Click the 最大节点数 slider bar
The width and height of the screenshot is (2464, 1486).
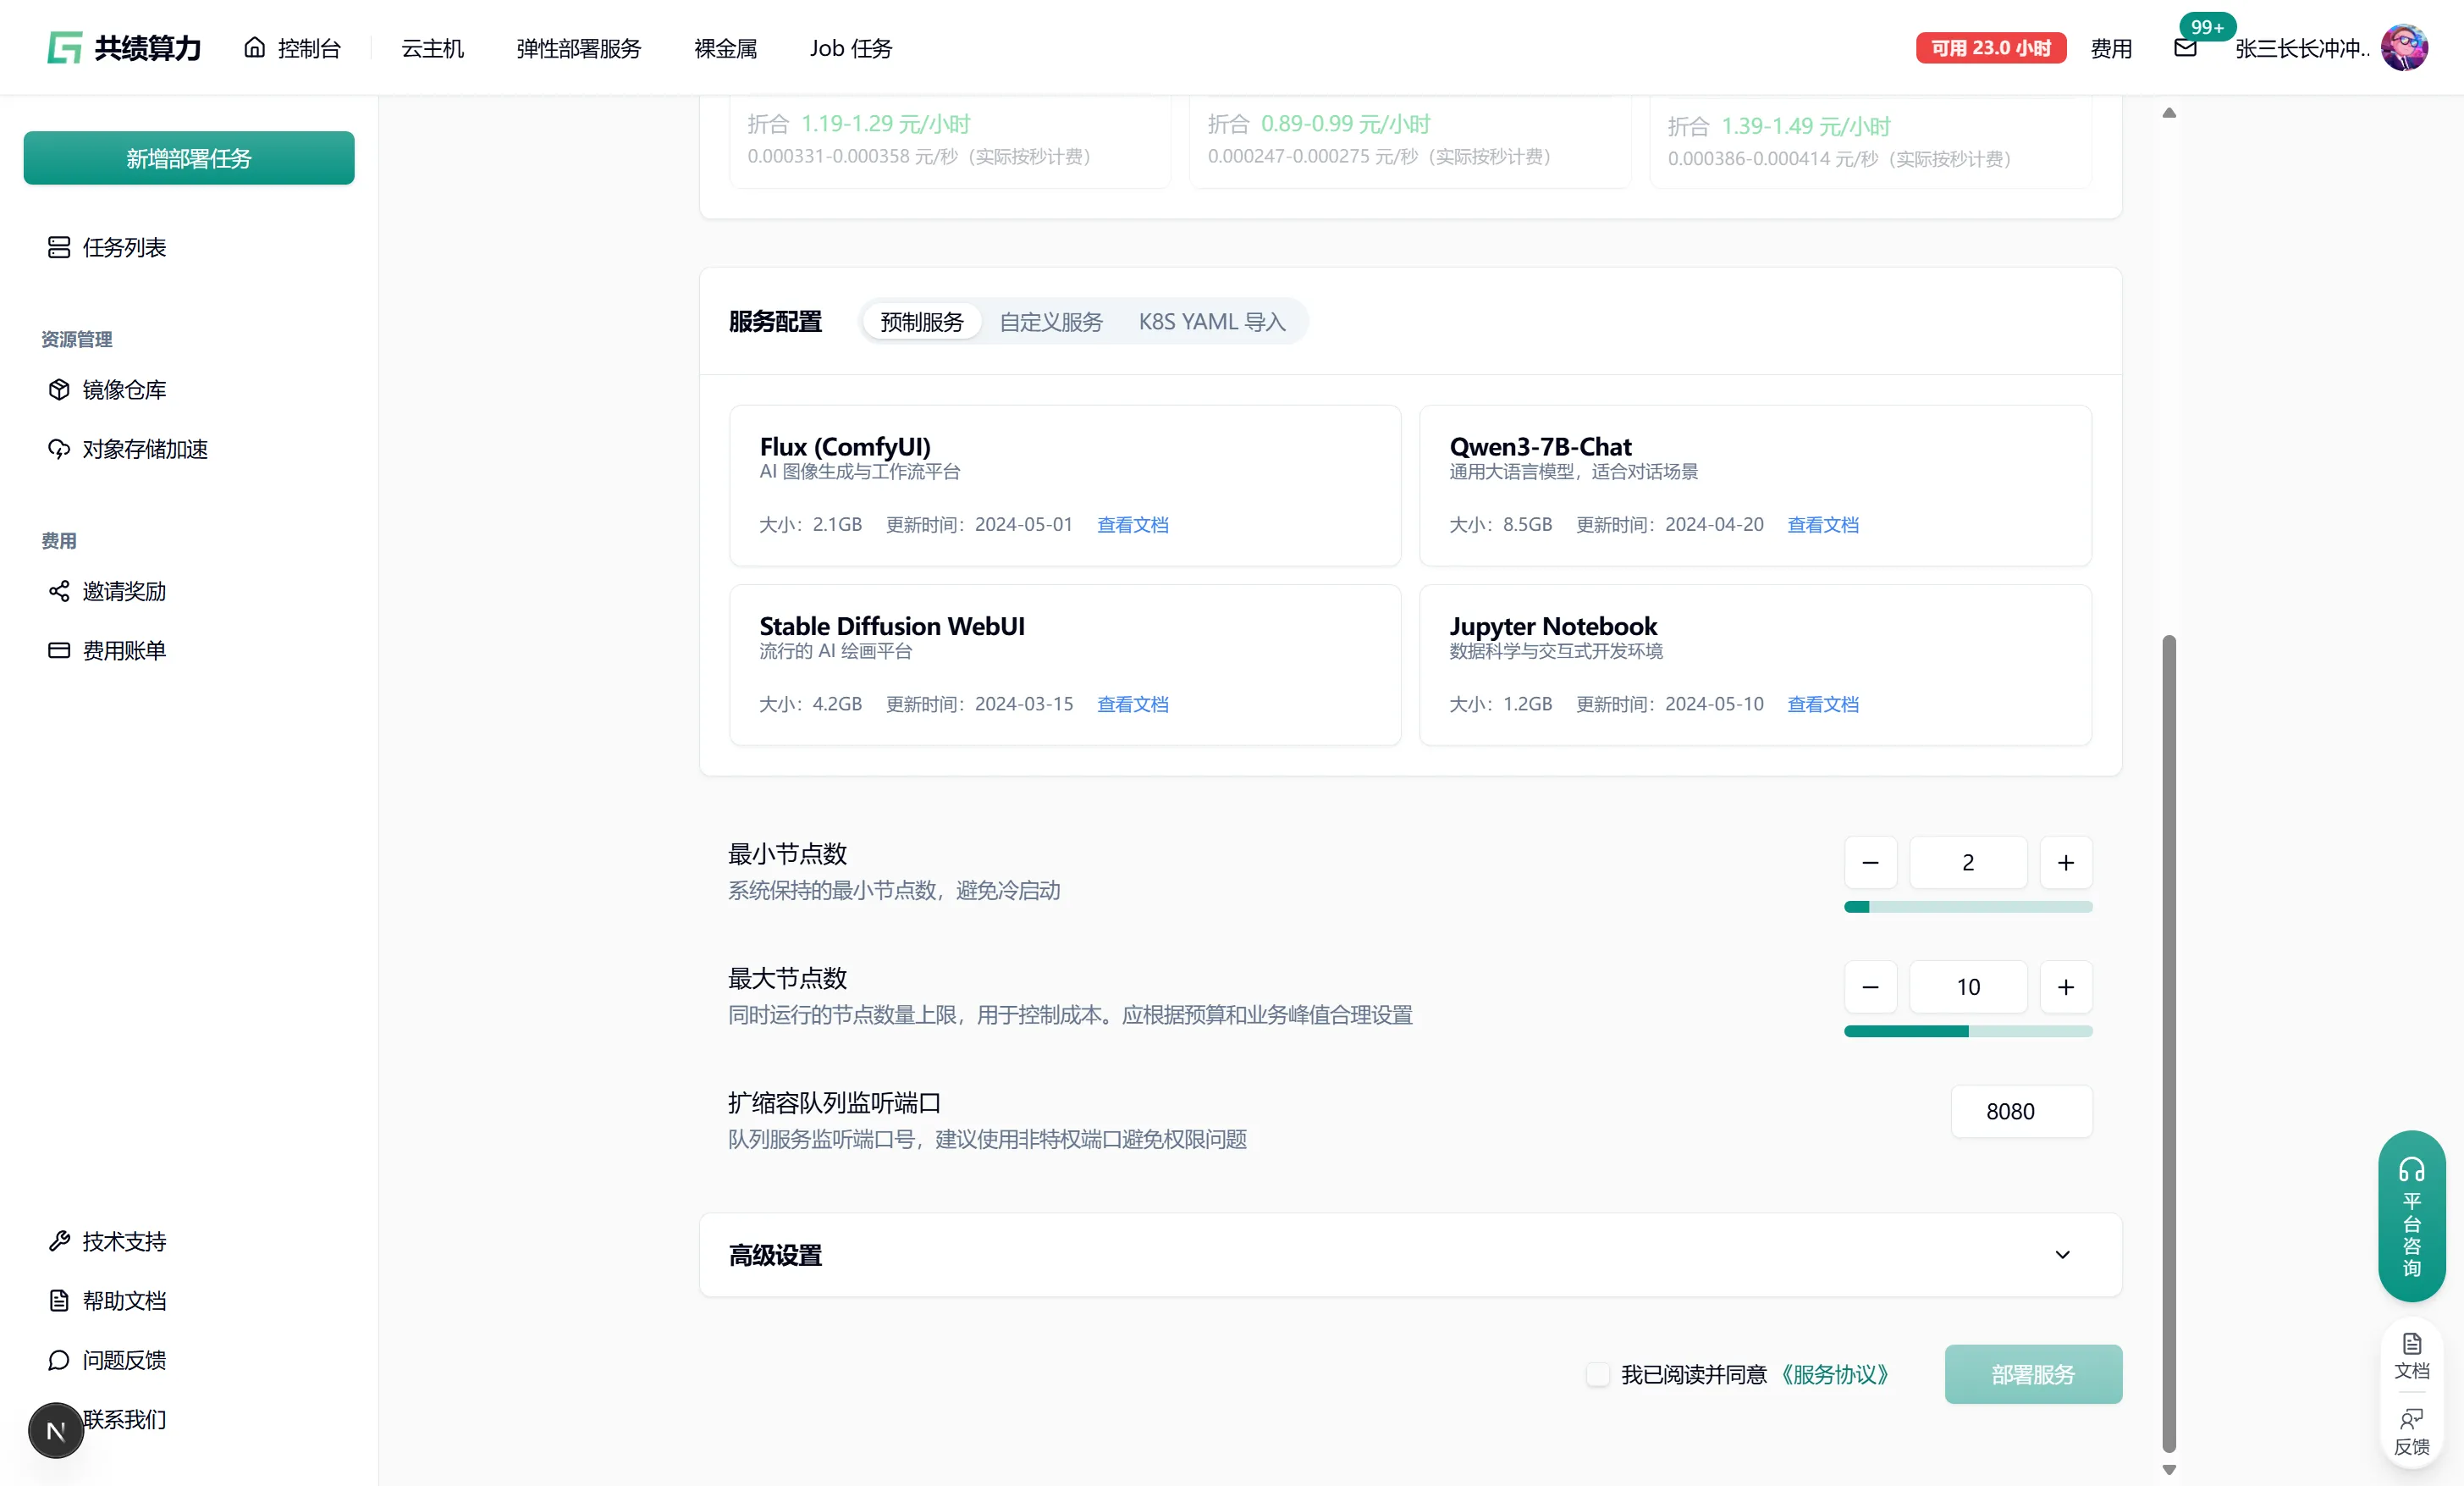pos(1968,1031)
